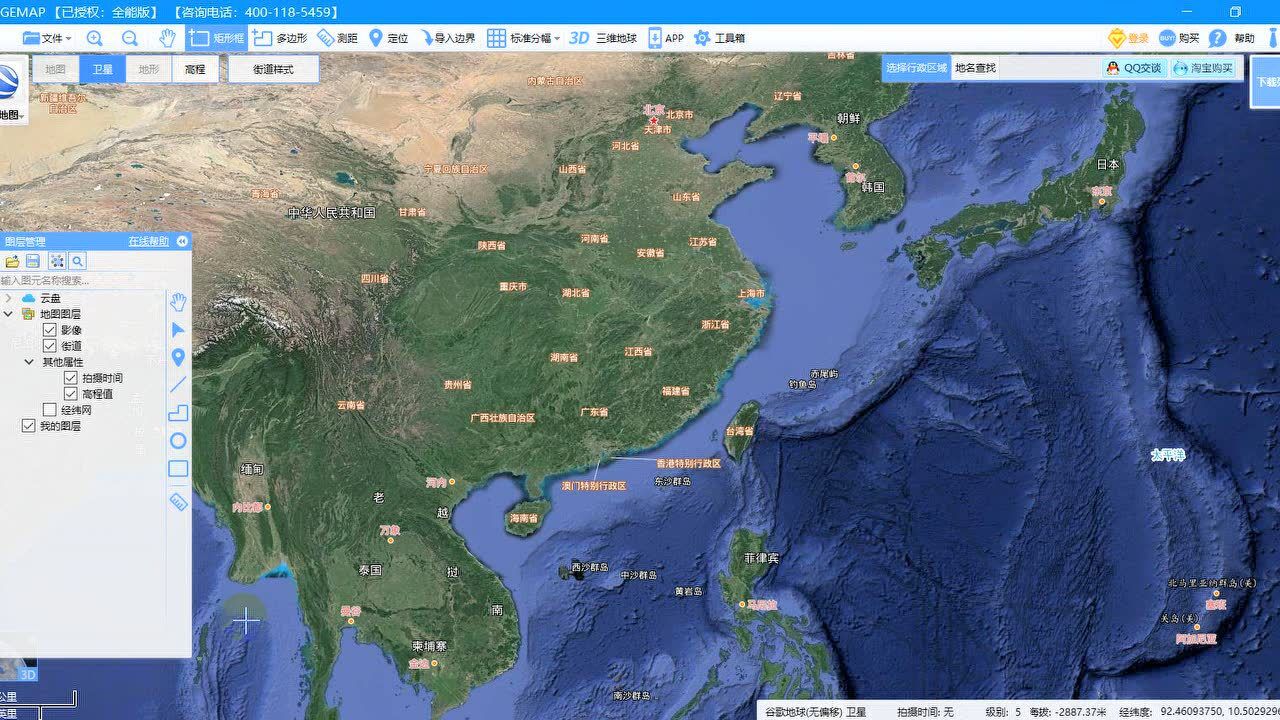
Task: Collapse the 其他属性 attributes group
Action: (x=27, y=360)
